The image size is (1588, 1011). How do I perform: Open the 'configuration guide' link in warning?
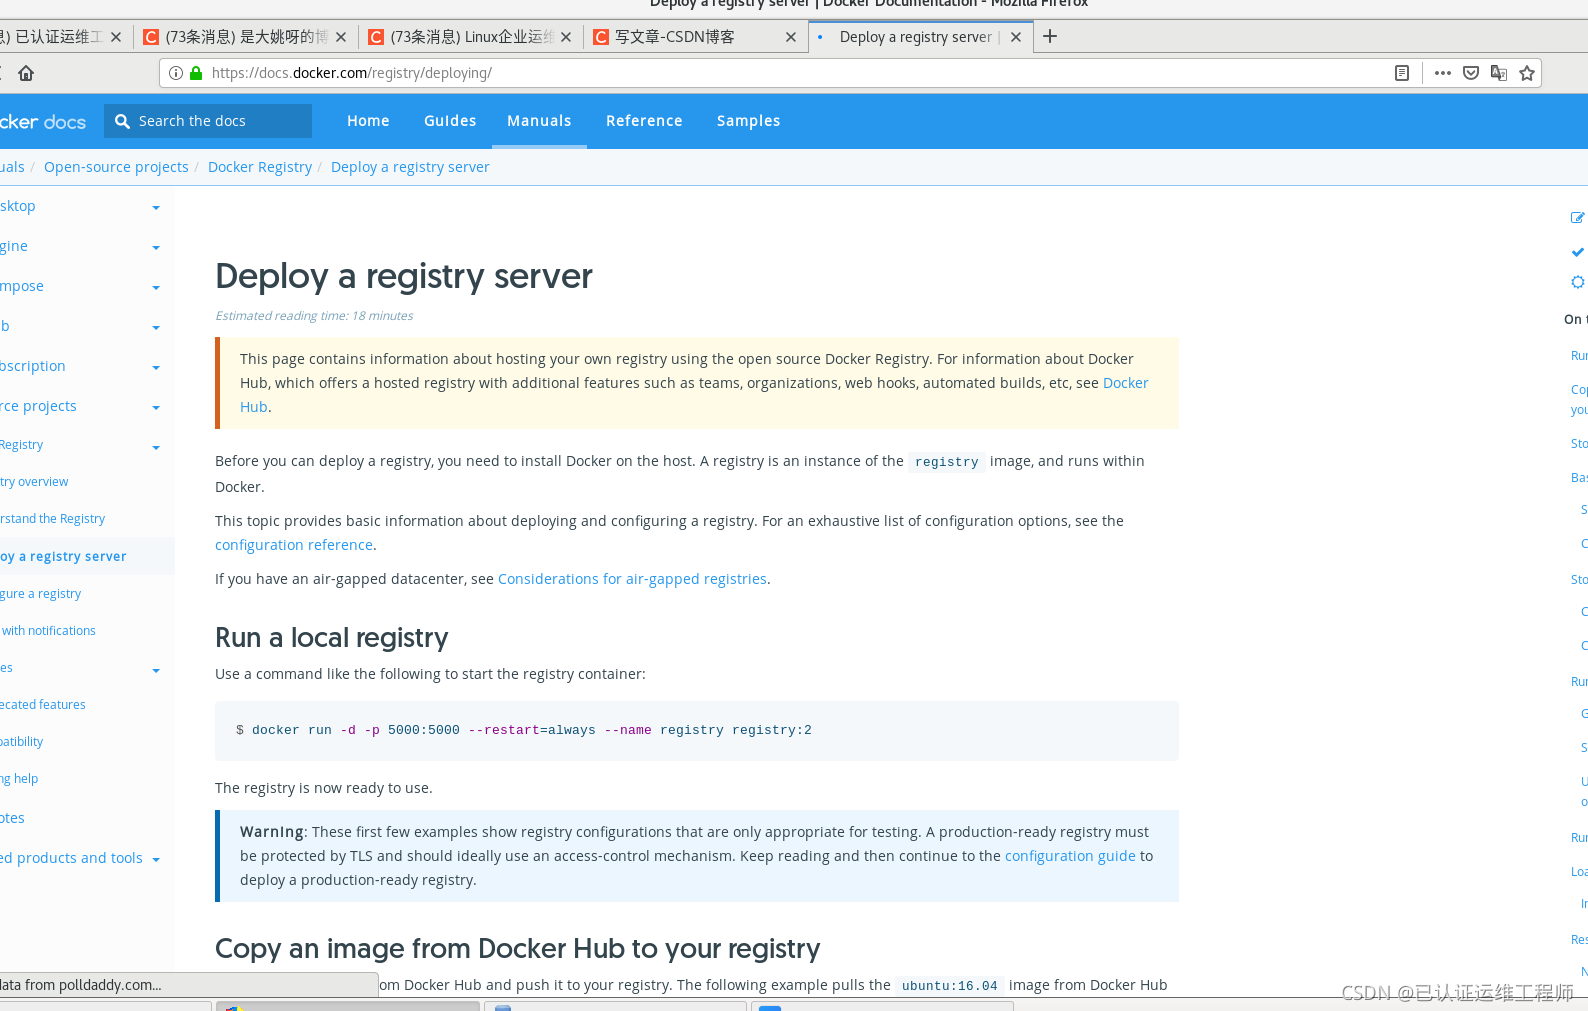coord(1070,856)
